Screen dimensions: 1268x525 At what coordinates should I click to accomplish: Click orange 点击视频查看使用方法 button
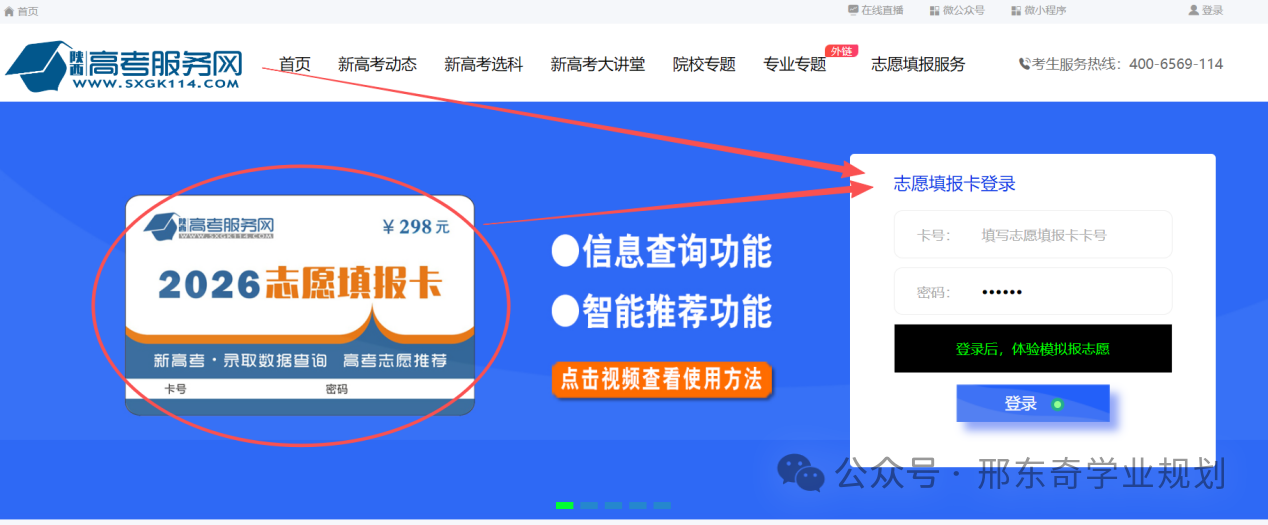click(662, 379)
